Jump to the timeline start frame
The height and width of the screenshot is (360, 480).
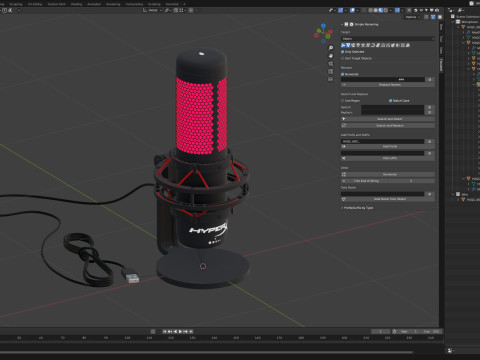165,331
